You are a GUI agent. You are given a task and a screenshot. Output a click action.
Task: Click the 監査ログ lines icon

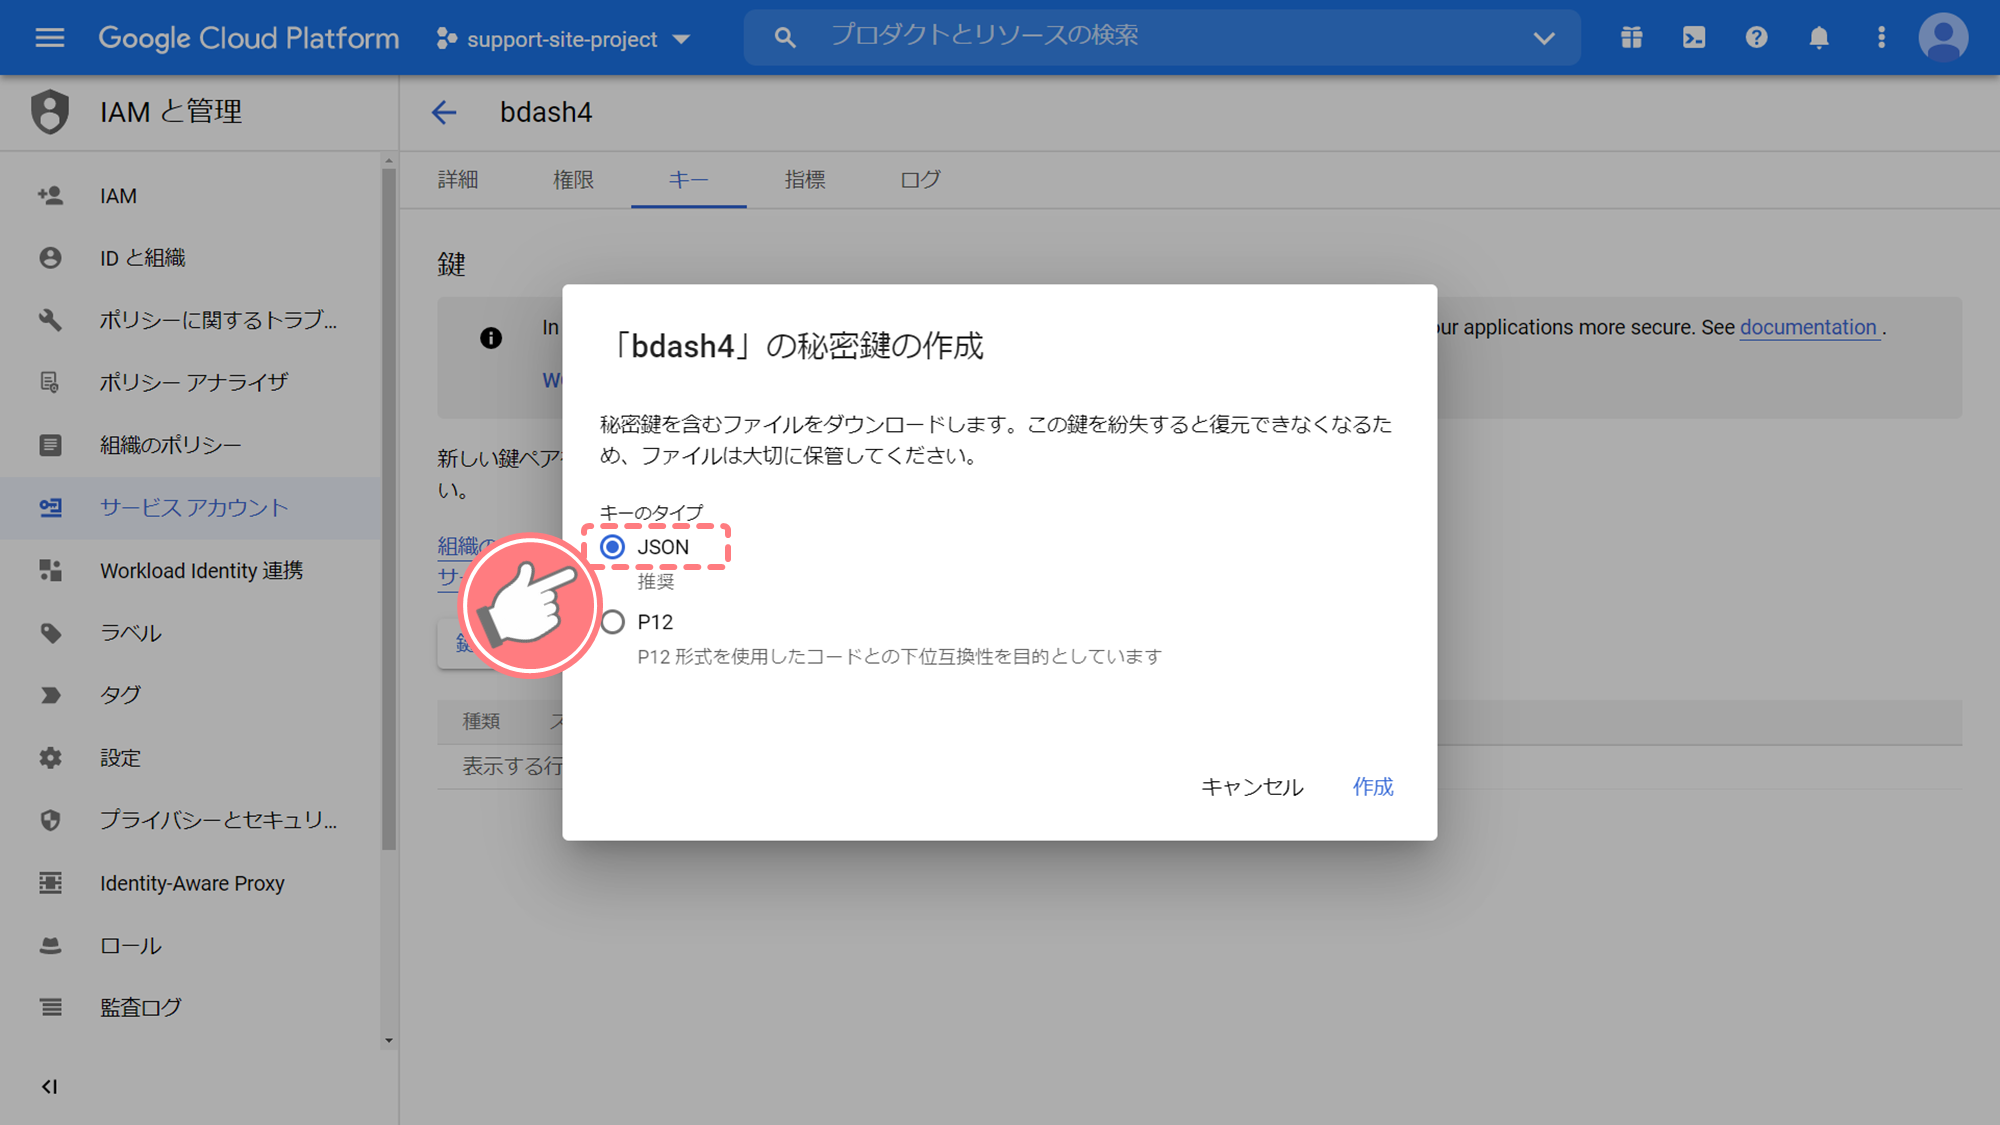click(x=50, y=1007)
